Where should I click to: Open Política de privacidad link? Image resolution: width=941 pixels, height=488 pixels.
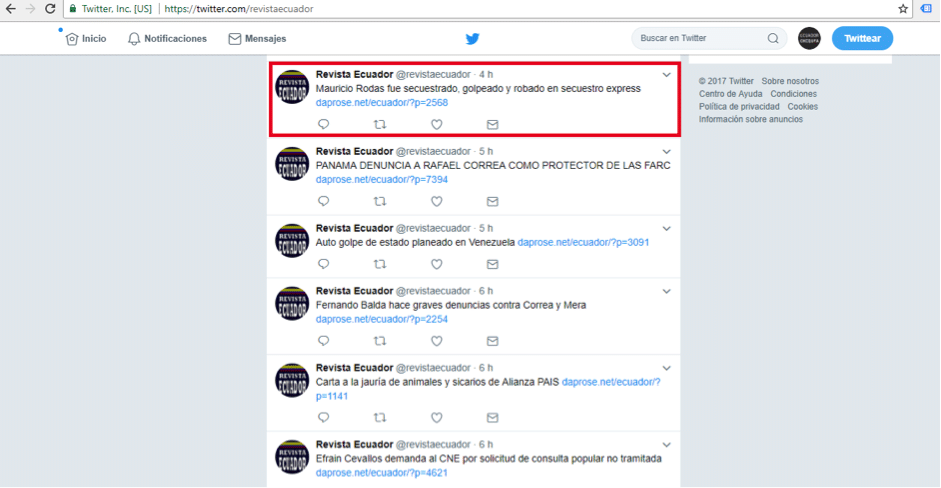pyautogui.click(x=739, y=107)
